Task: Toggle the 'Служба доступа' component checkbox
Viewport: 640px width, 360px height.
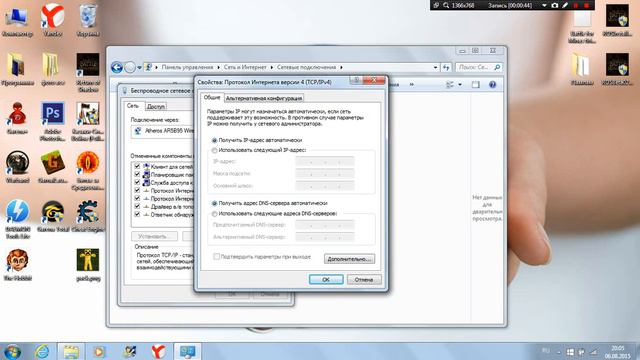Action: [x=137, y=182]
